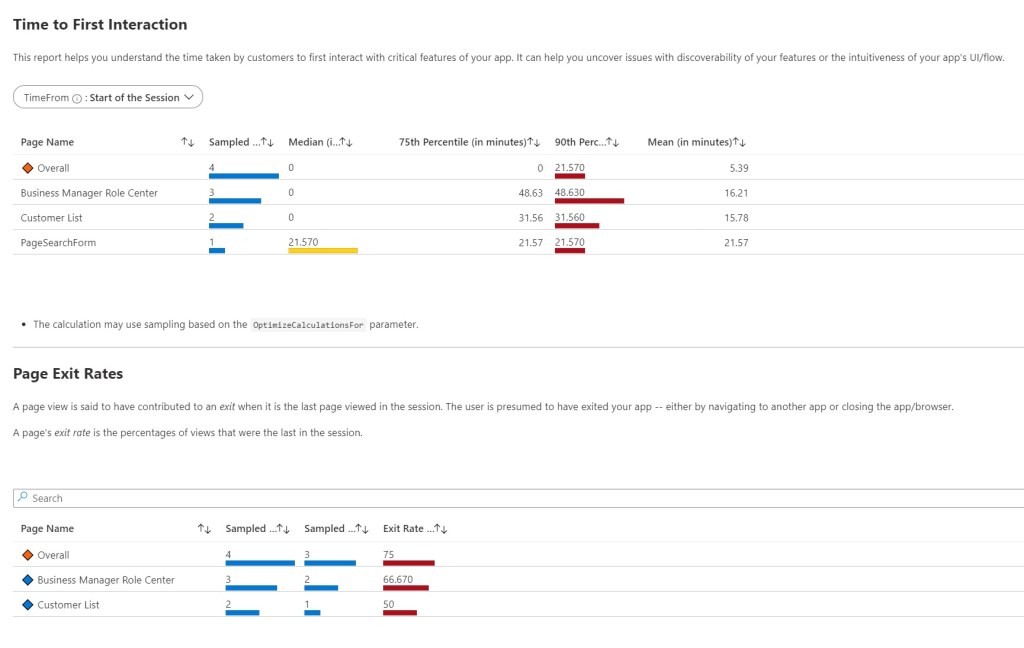Click the yellow Median bar for PageSearchForm
This screenshot has height=648, width=1024.
[323, 250]
